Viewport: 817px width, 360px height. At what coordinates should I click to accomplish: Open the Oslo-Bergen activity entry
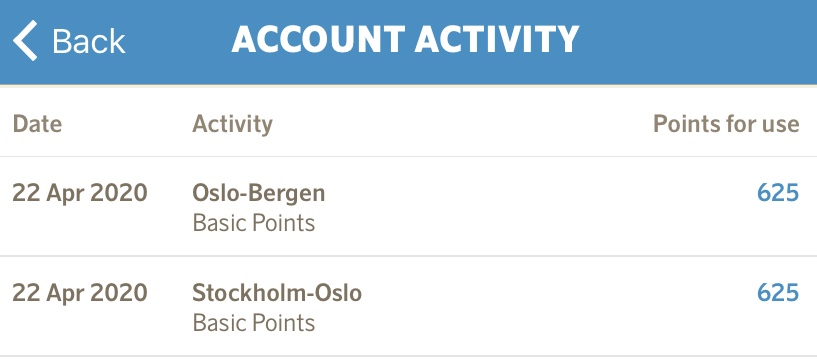(x=408, y=207)
